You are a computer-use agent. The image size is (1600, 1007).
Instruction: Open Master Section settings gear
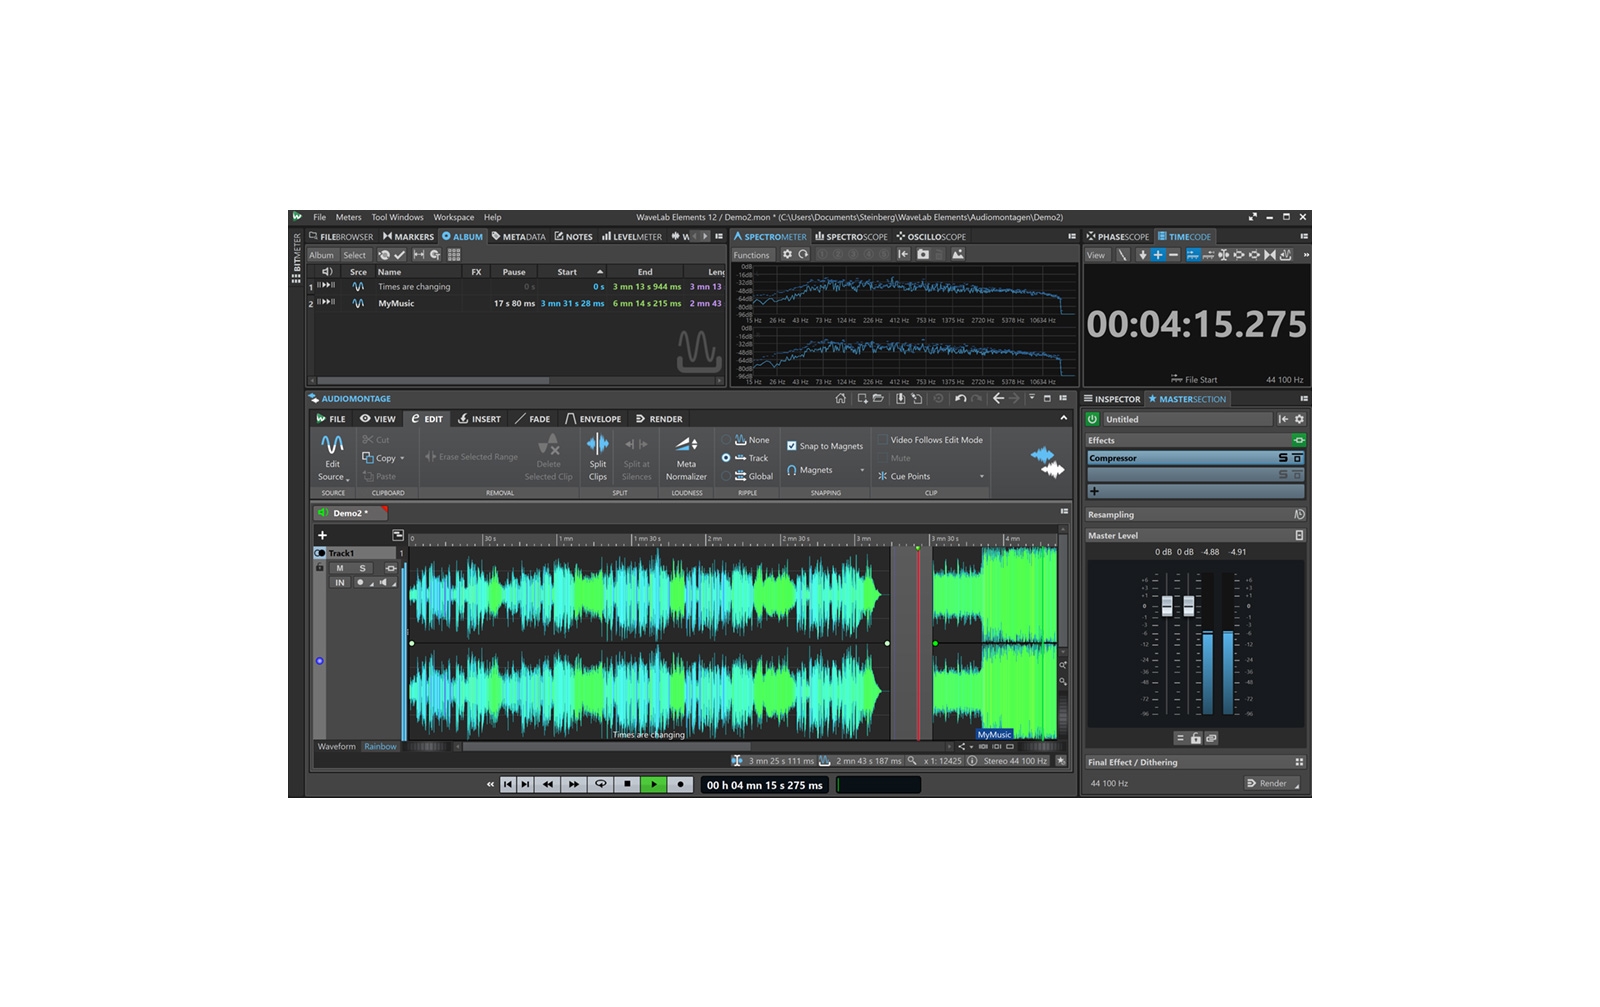(x=1299, y=419)
